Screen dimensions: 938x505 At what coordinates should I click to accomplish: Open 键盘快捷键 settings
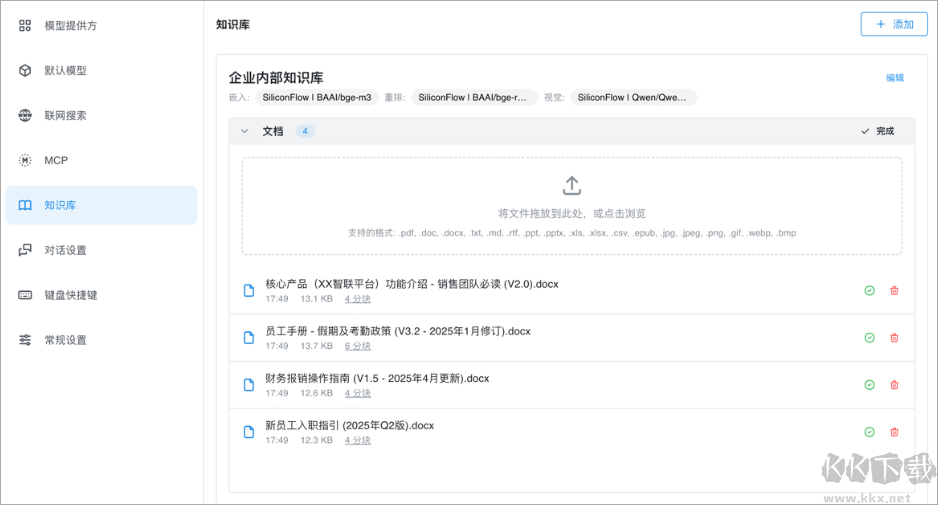pyautogui.click(x=102, y=295)
